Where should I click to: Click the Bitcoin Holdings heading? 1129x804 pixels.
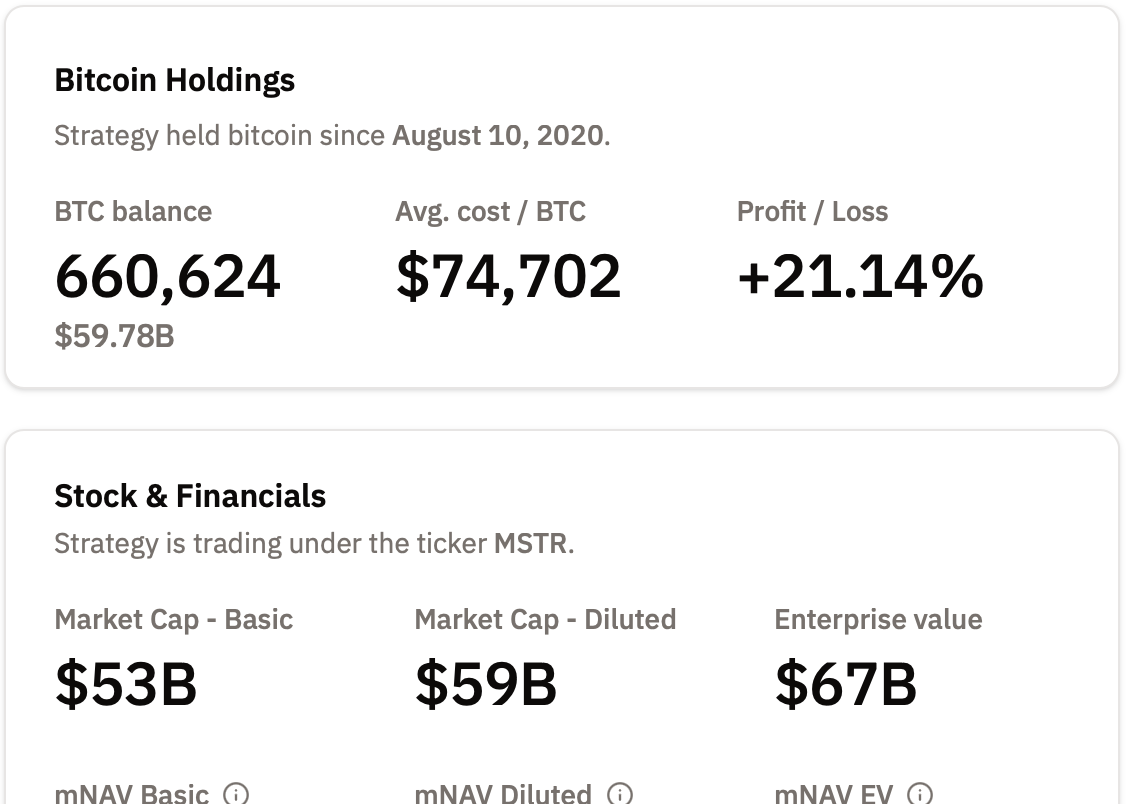coord(175,80)
